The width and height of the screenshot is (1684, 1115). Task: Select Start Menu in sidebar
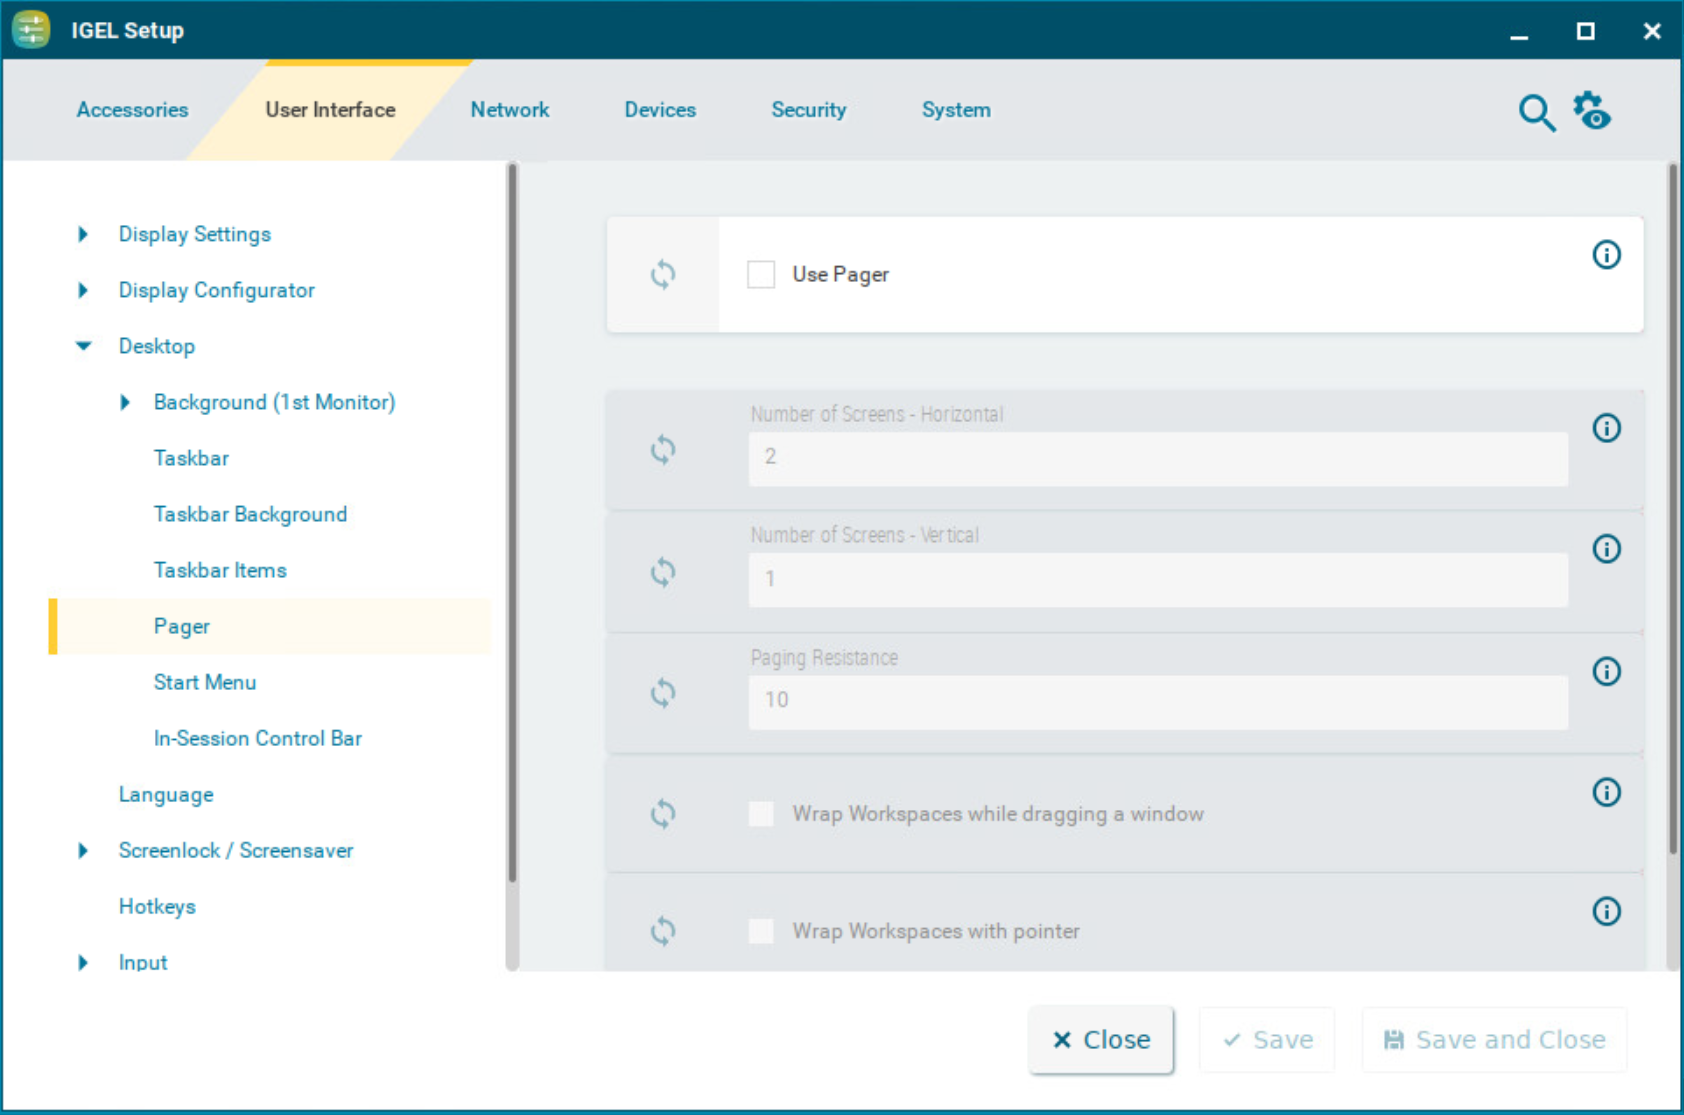pos(205,682)
